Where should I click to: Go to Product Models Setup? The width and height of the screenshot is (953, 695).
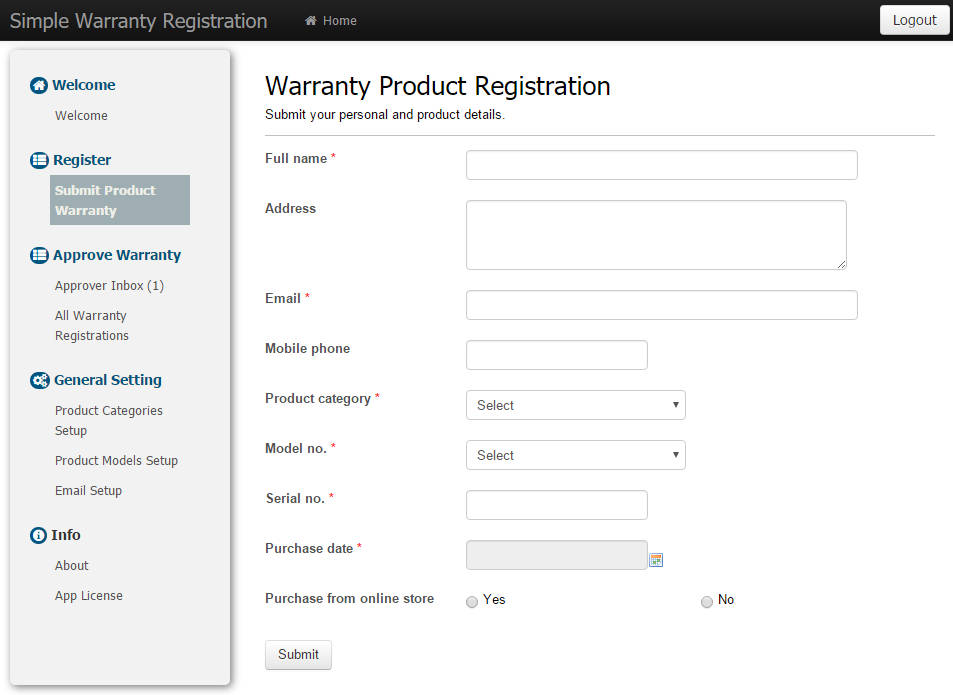116,460
